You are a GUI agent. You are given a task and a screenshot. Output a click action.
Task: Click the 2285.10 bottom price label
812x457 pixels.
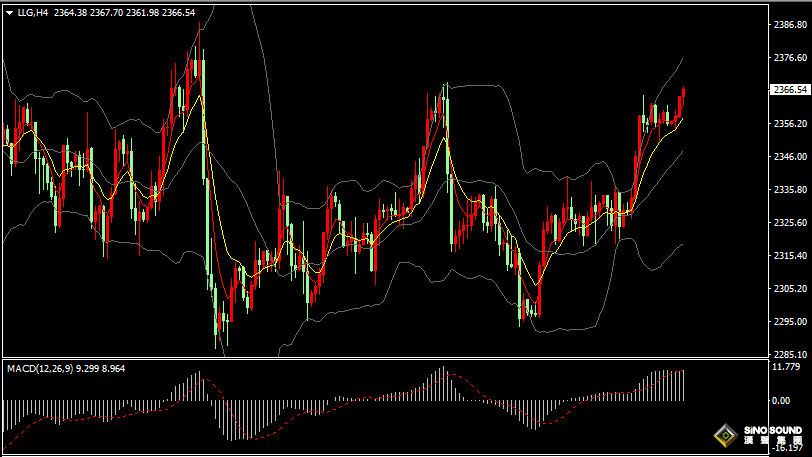pyautogui.click(x=790, y=354)
